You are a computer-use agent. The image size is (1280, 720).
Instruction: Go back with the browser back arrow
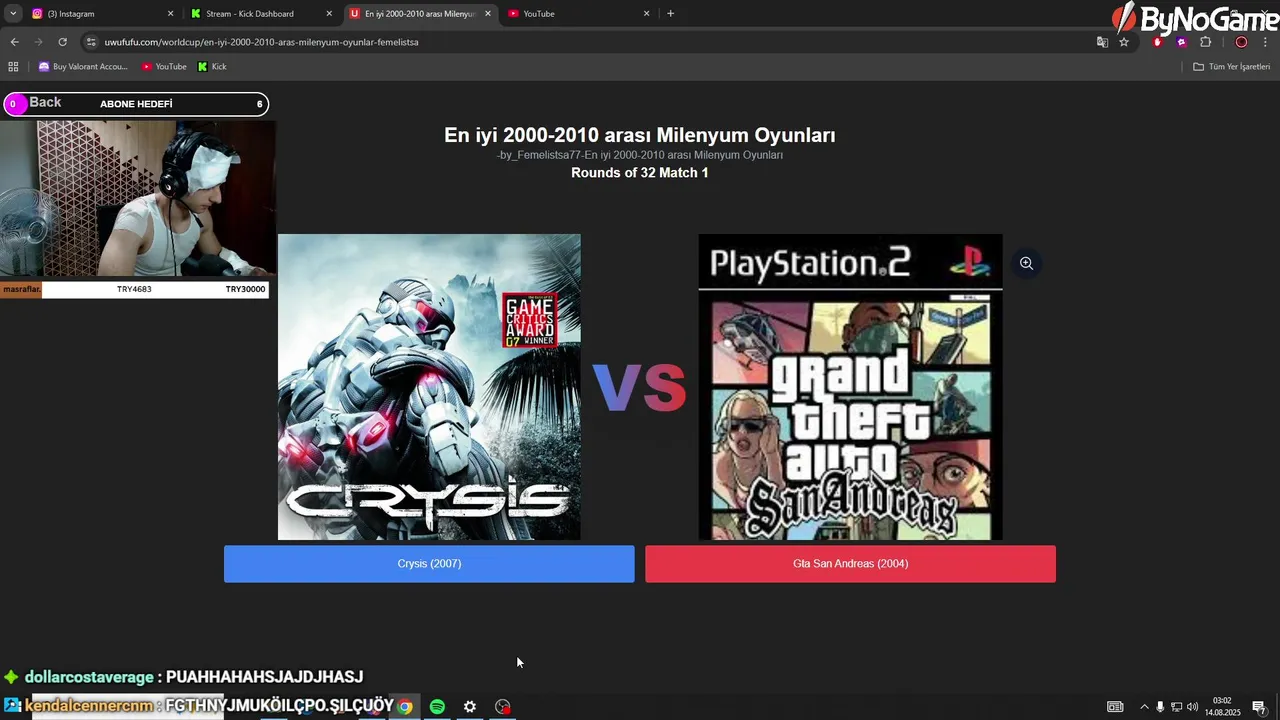tap(14, 42)
